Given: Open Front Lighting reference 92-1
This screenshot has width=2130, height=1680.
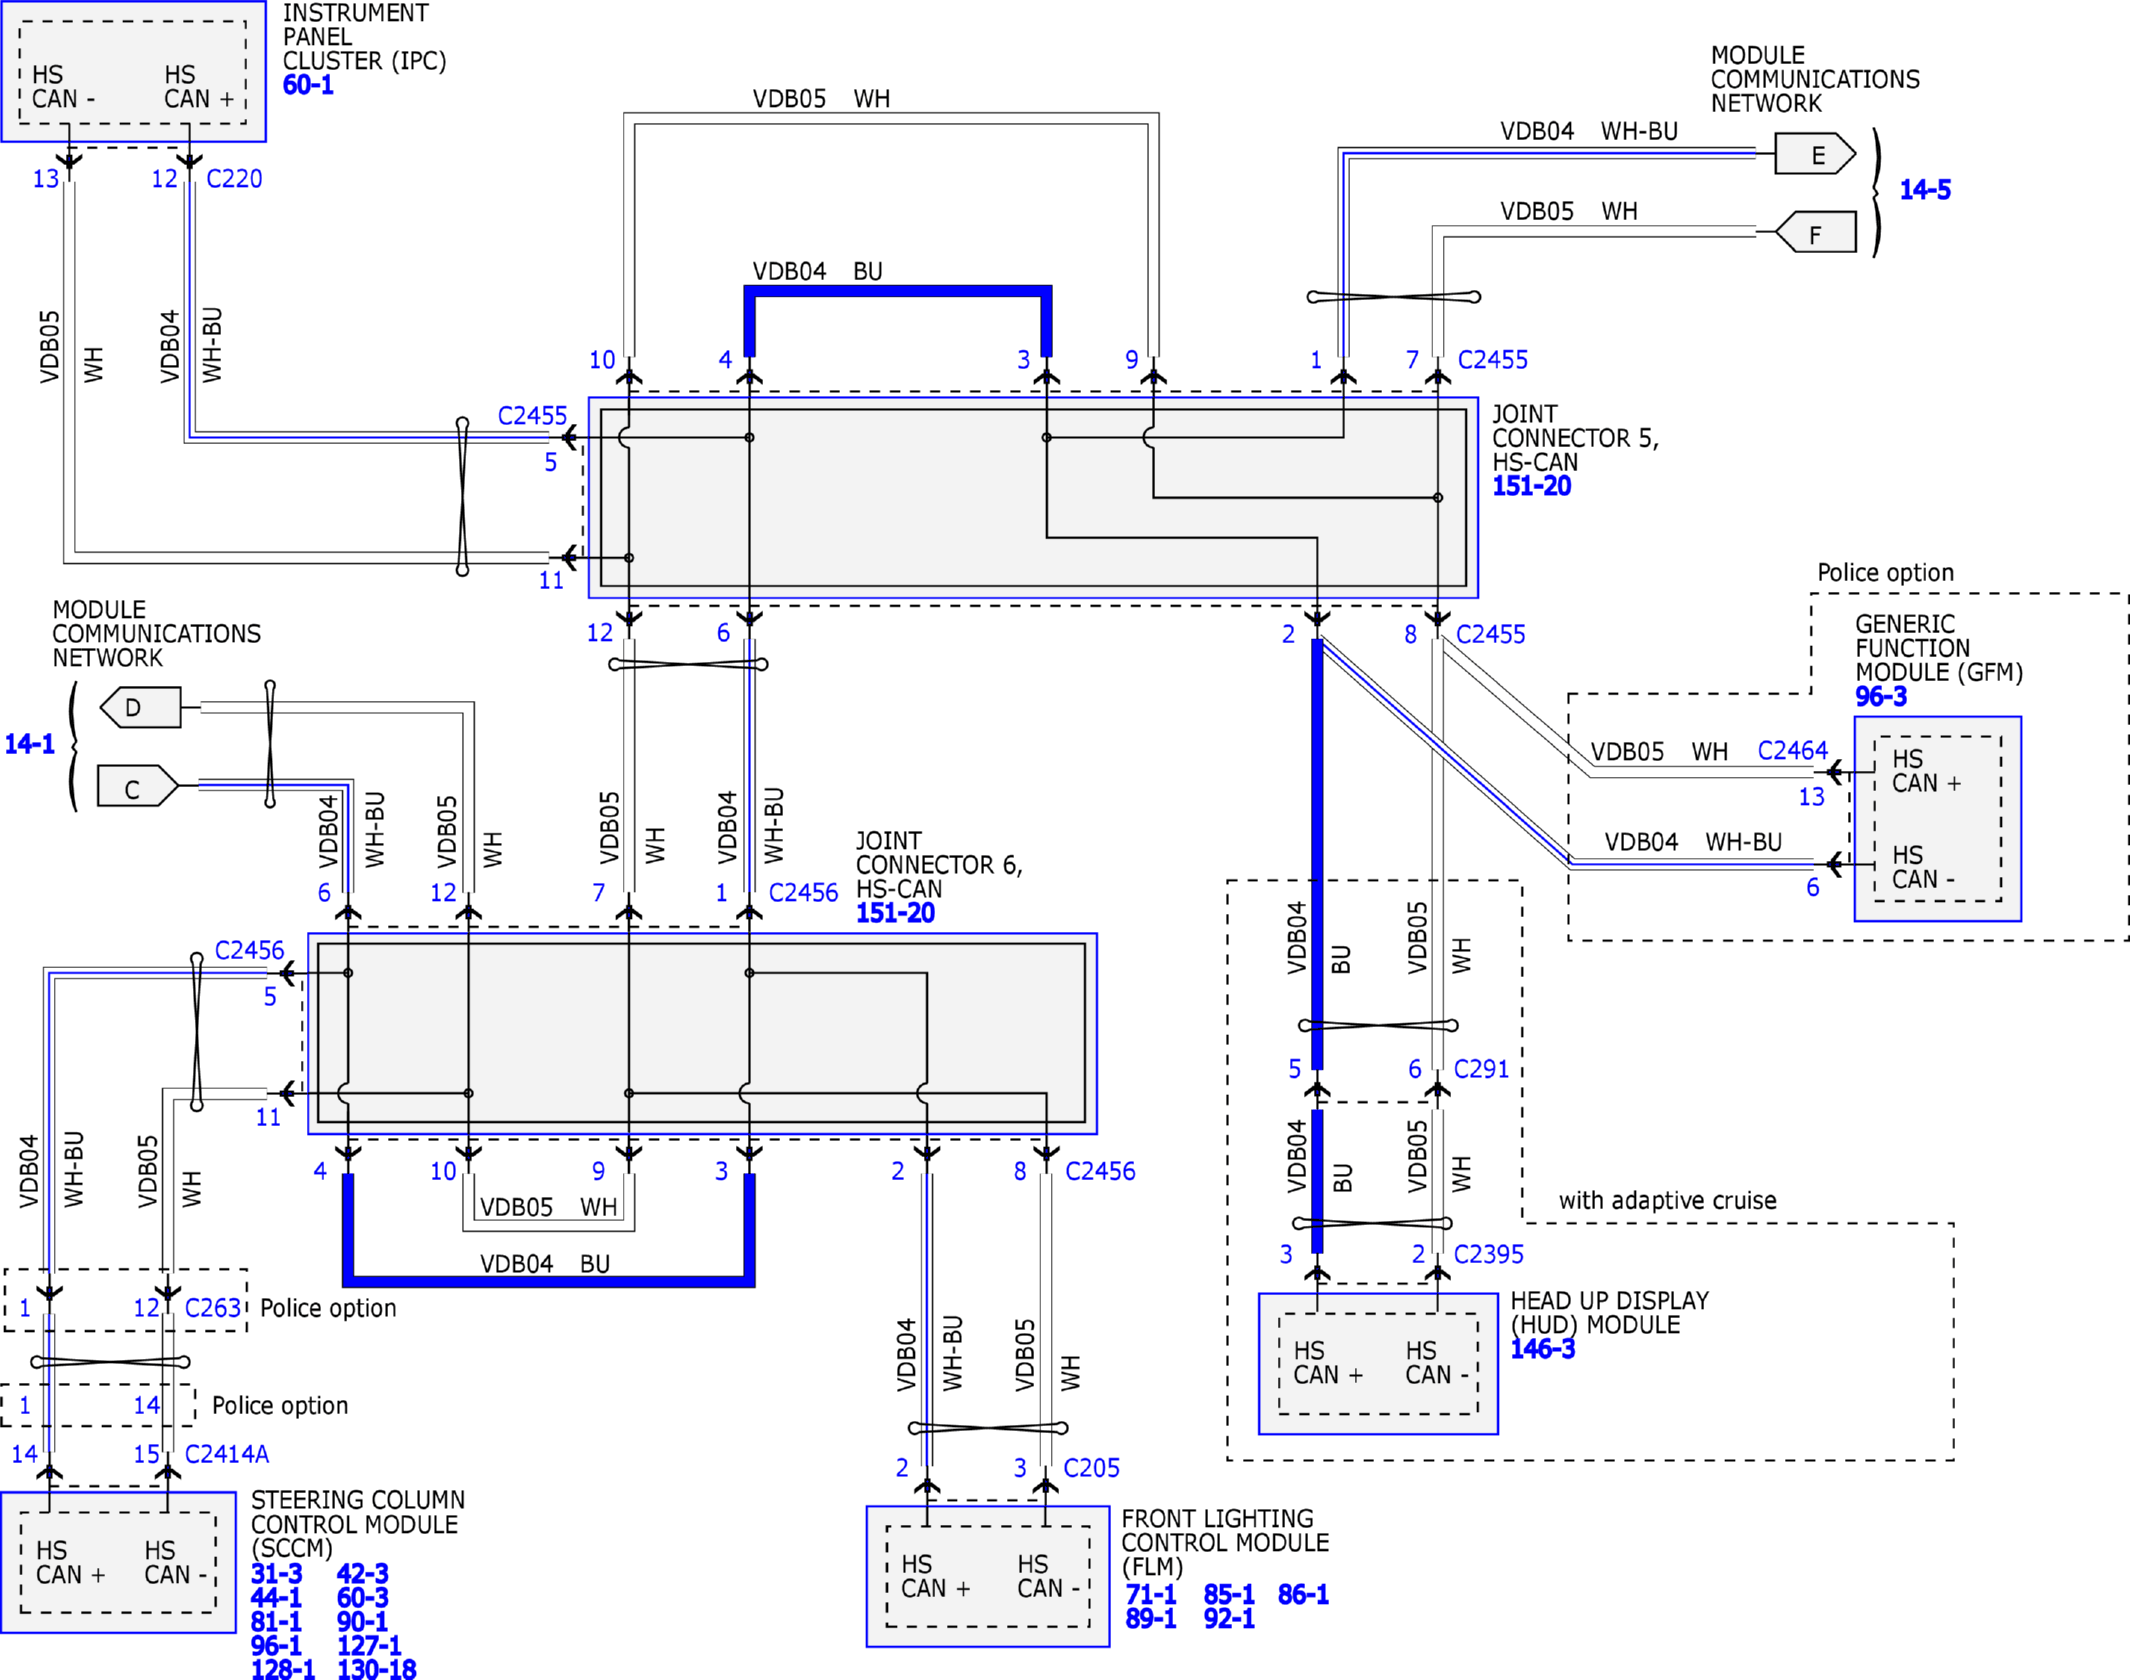Looking at the screenshot, I should [1229, 1619].
